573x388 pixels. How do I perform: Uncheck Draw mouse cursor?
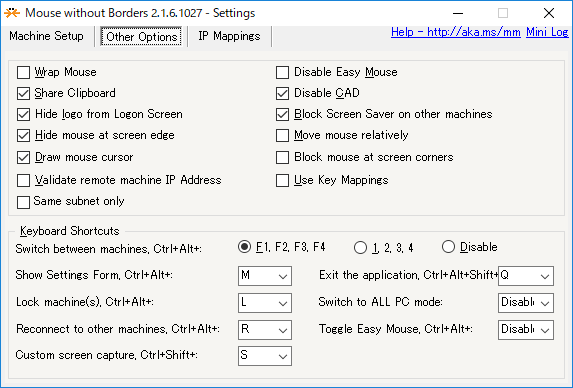(23, 157)
